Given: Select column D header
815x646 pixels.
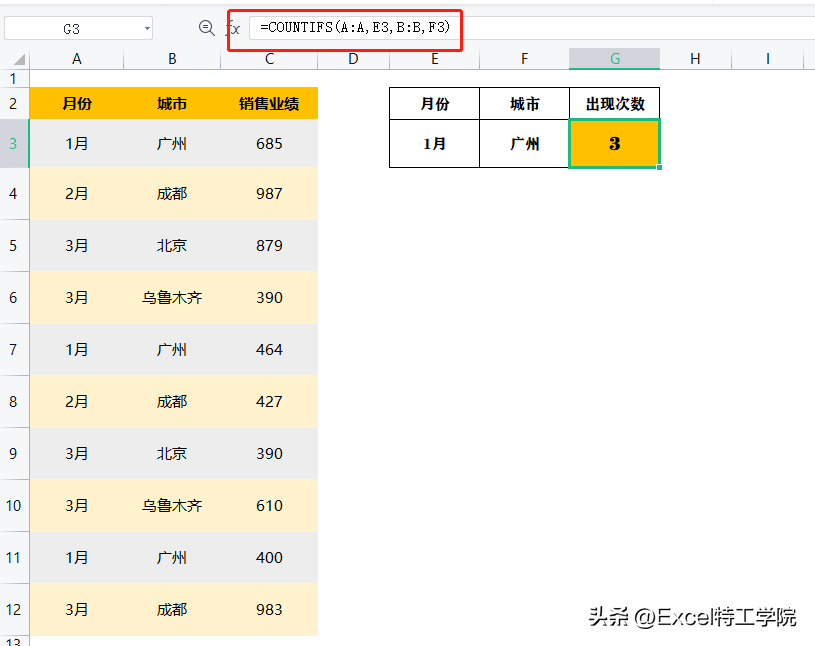Looking at the screenshot, I should tap(353, 59).
